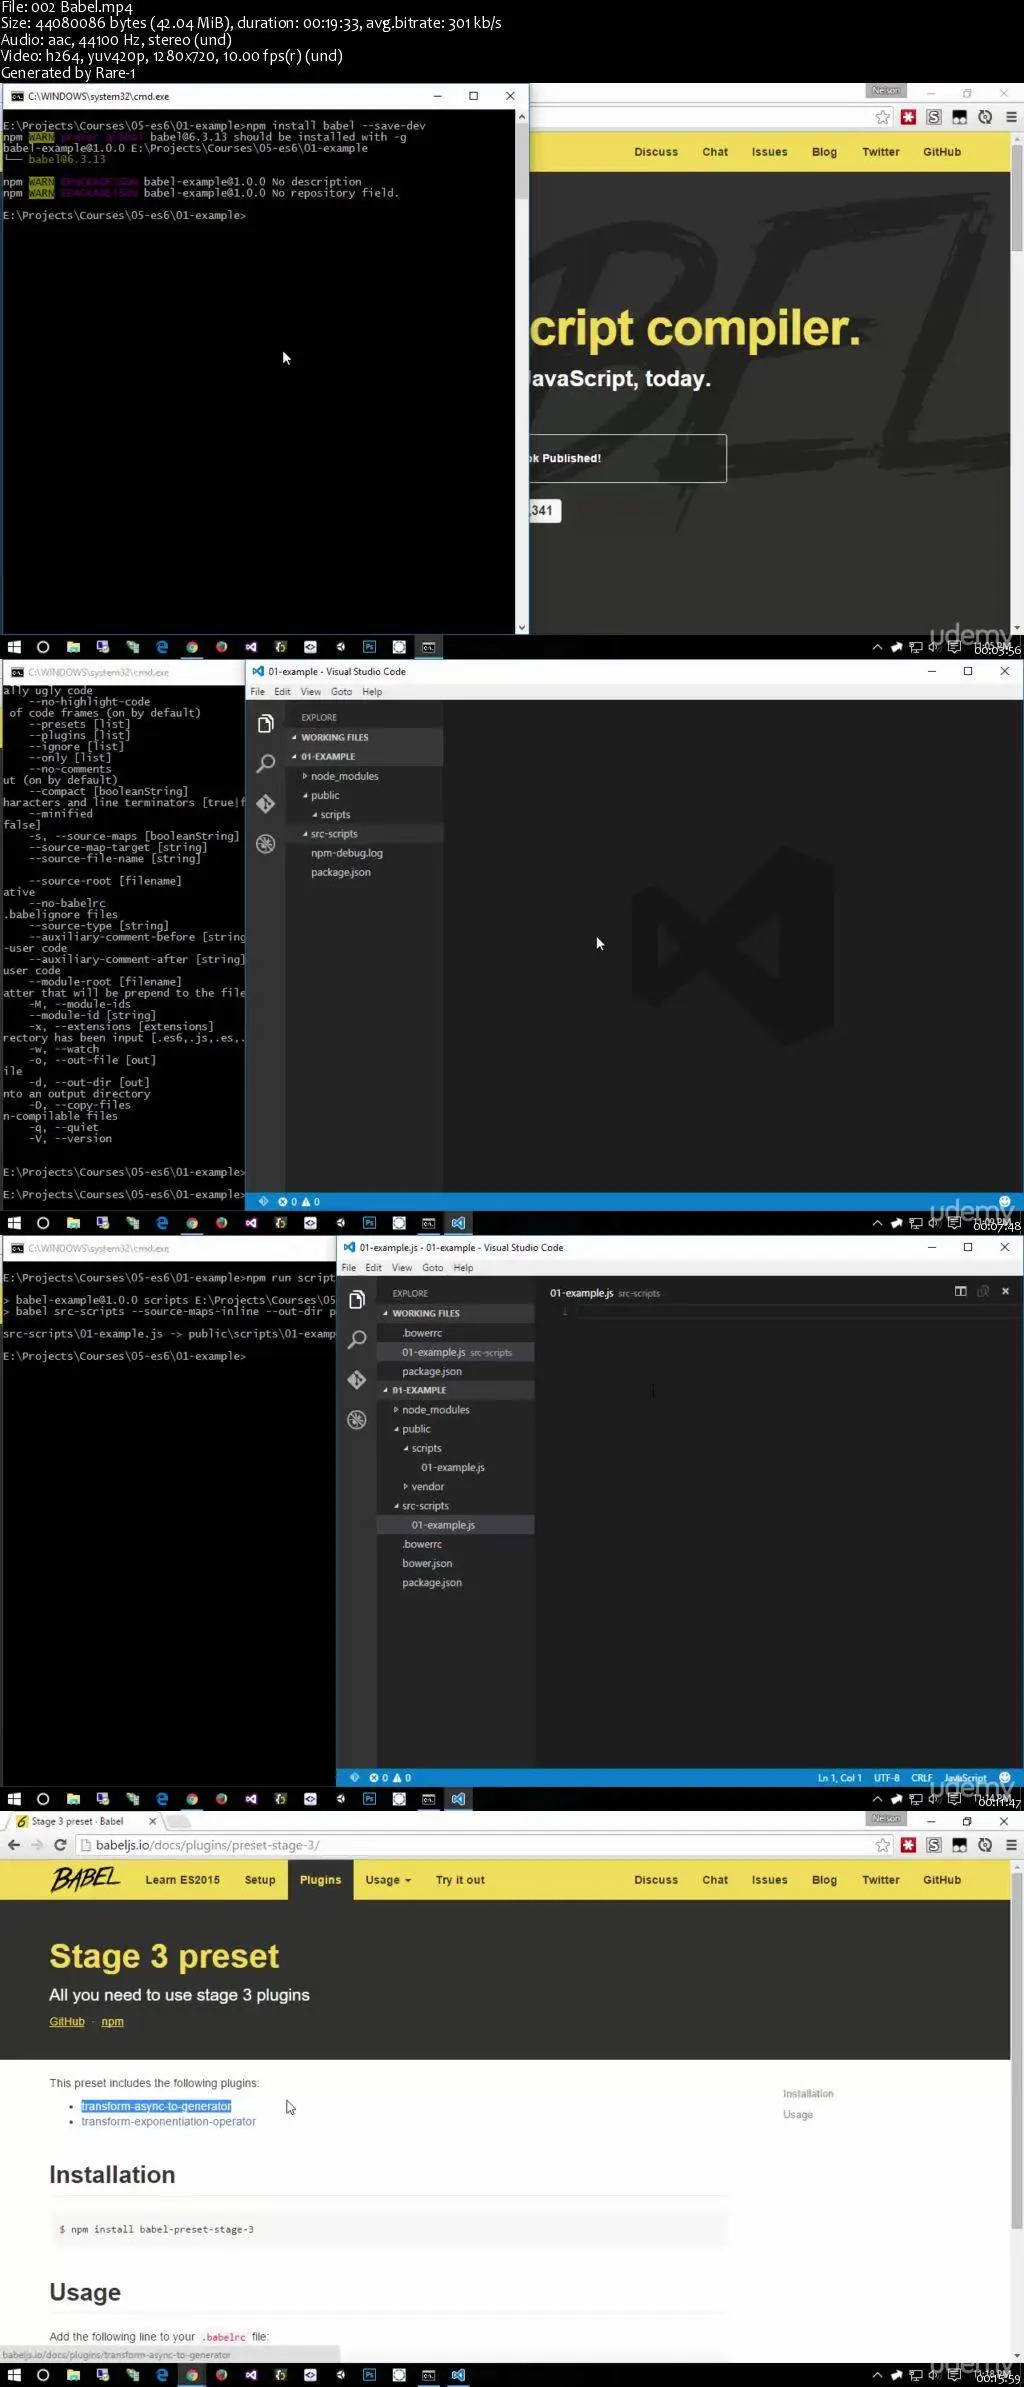The height and width of the screenshot is (2387, 1024).
Task: Open Explorer icon in the 01-example.js VS Code window
Action: (357, 1300)
